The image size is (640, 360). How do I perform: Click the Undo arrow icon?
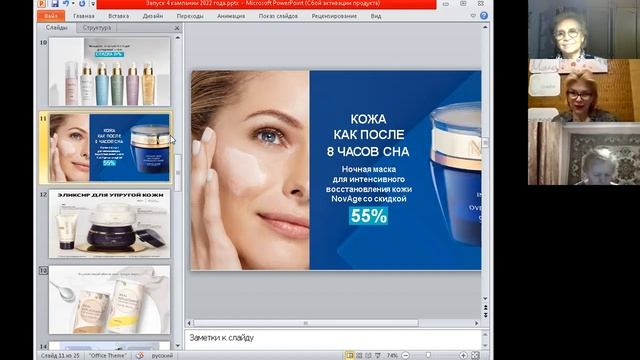pos(66,4)
